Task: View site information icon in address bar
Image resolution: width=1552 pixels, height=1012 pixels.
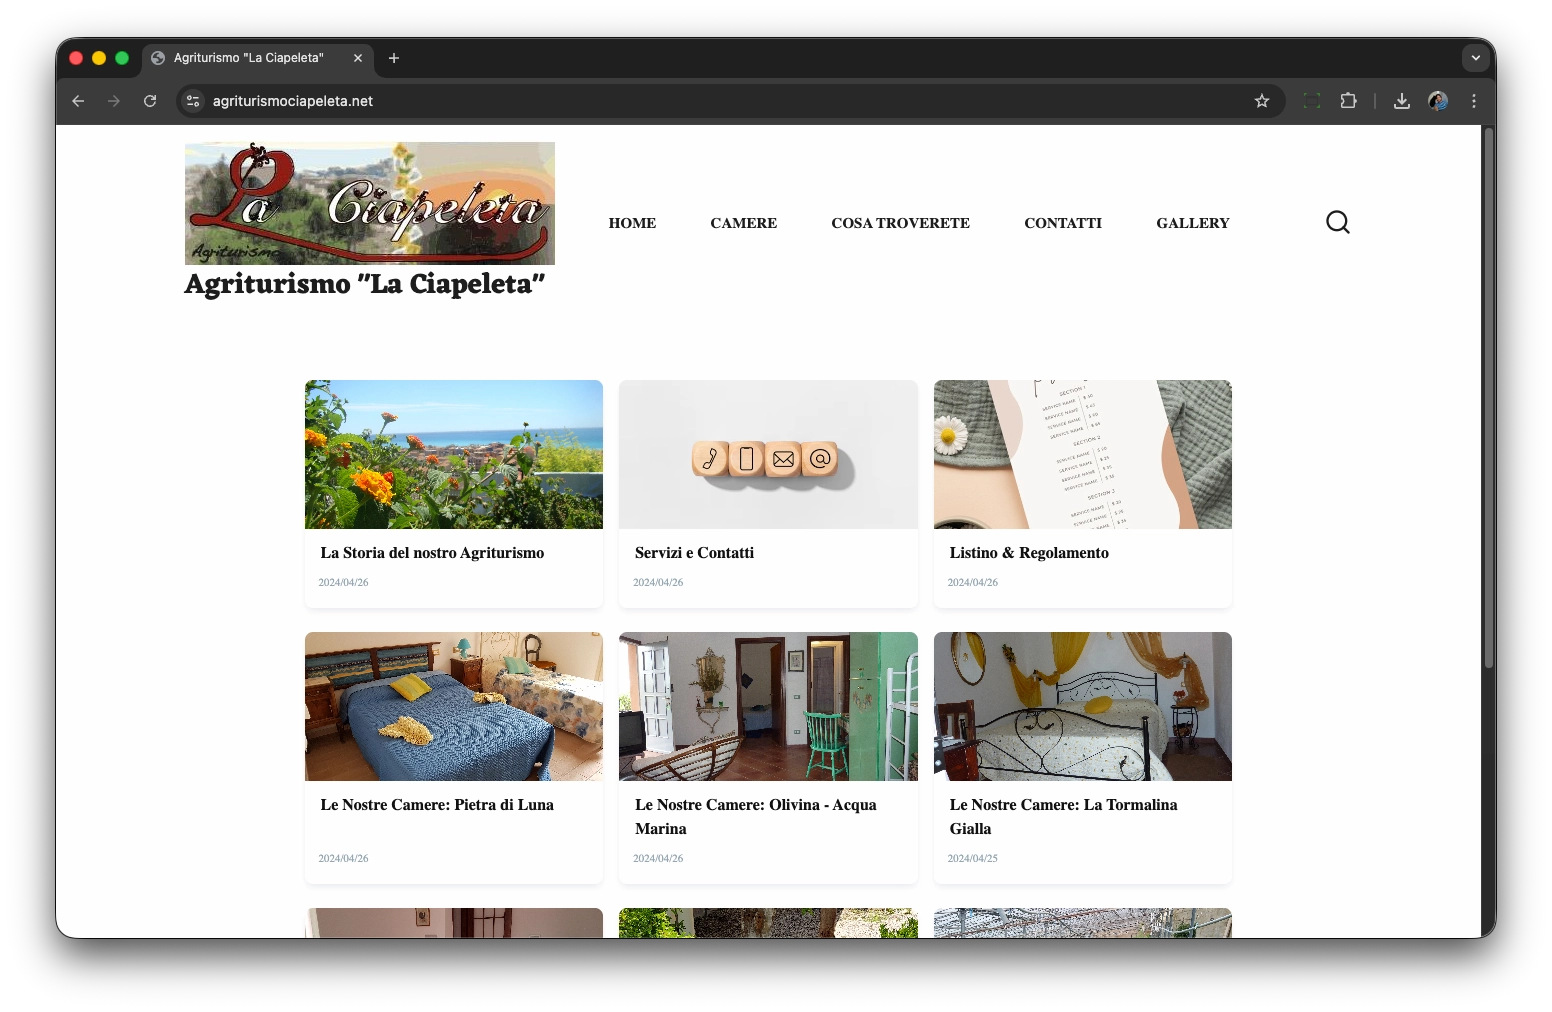Action: pos(194,101)
